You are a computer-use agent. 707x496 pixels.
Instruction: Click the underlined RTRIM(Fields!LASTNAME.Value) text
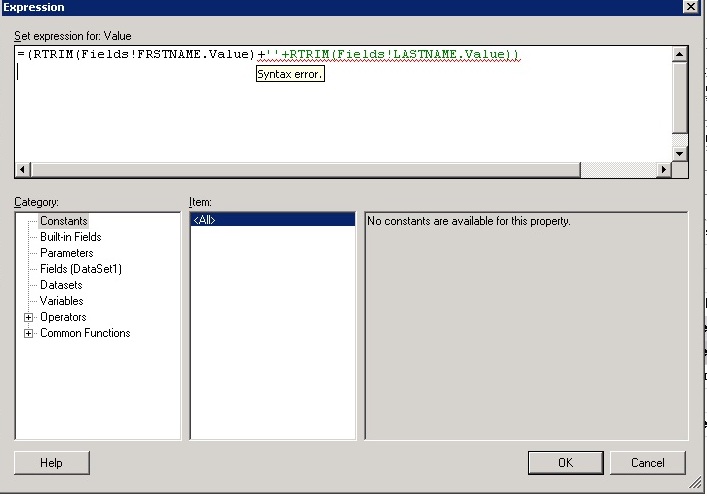404,55
